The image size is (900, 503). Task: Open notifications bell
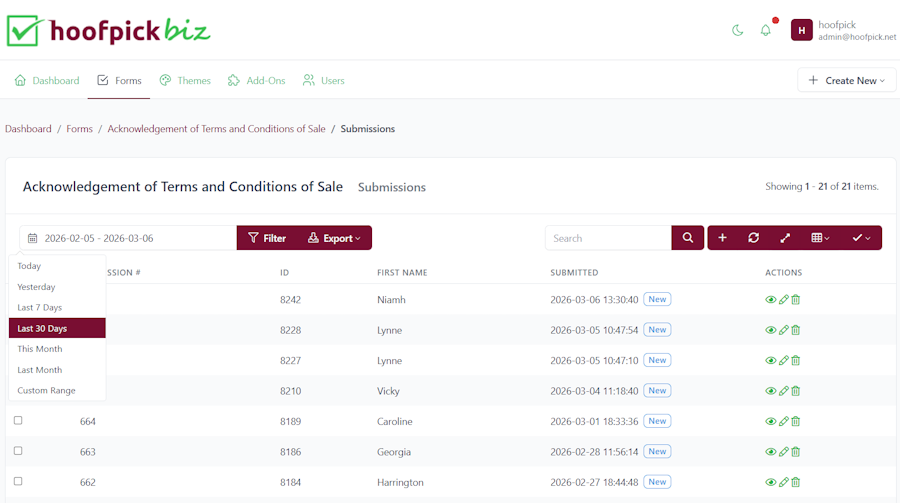point(766,30)
